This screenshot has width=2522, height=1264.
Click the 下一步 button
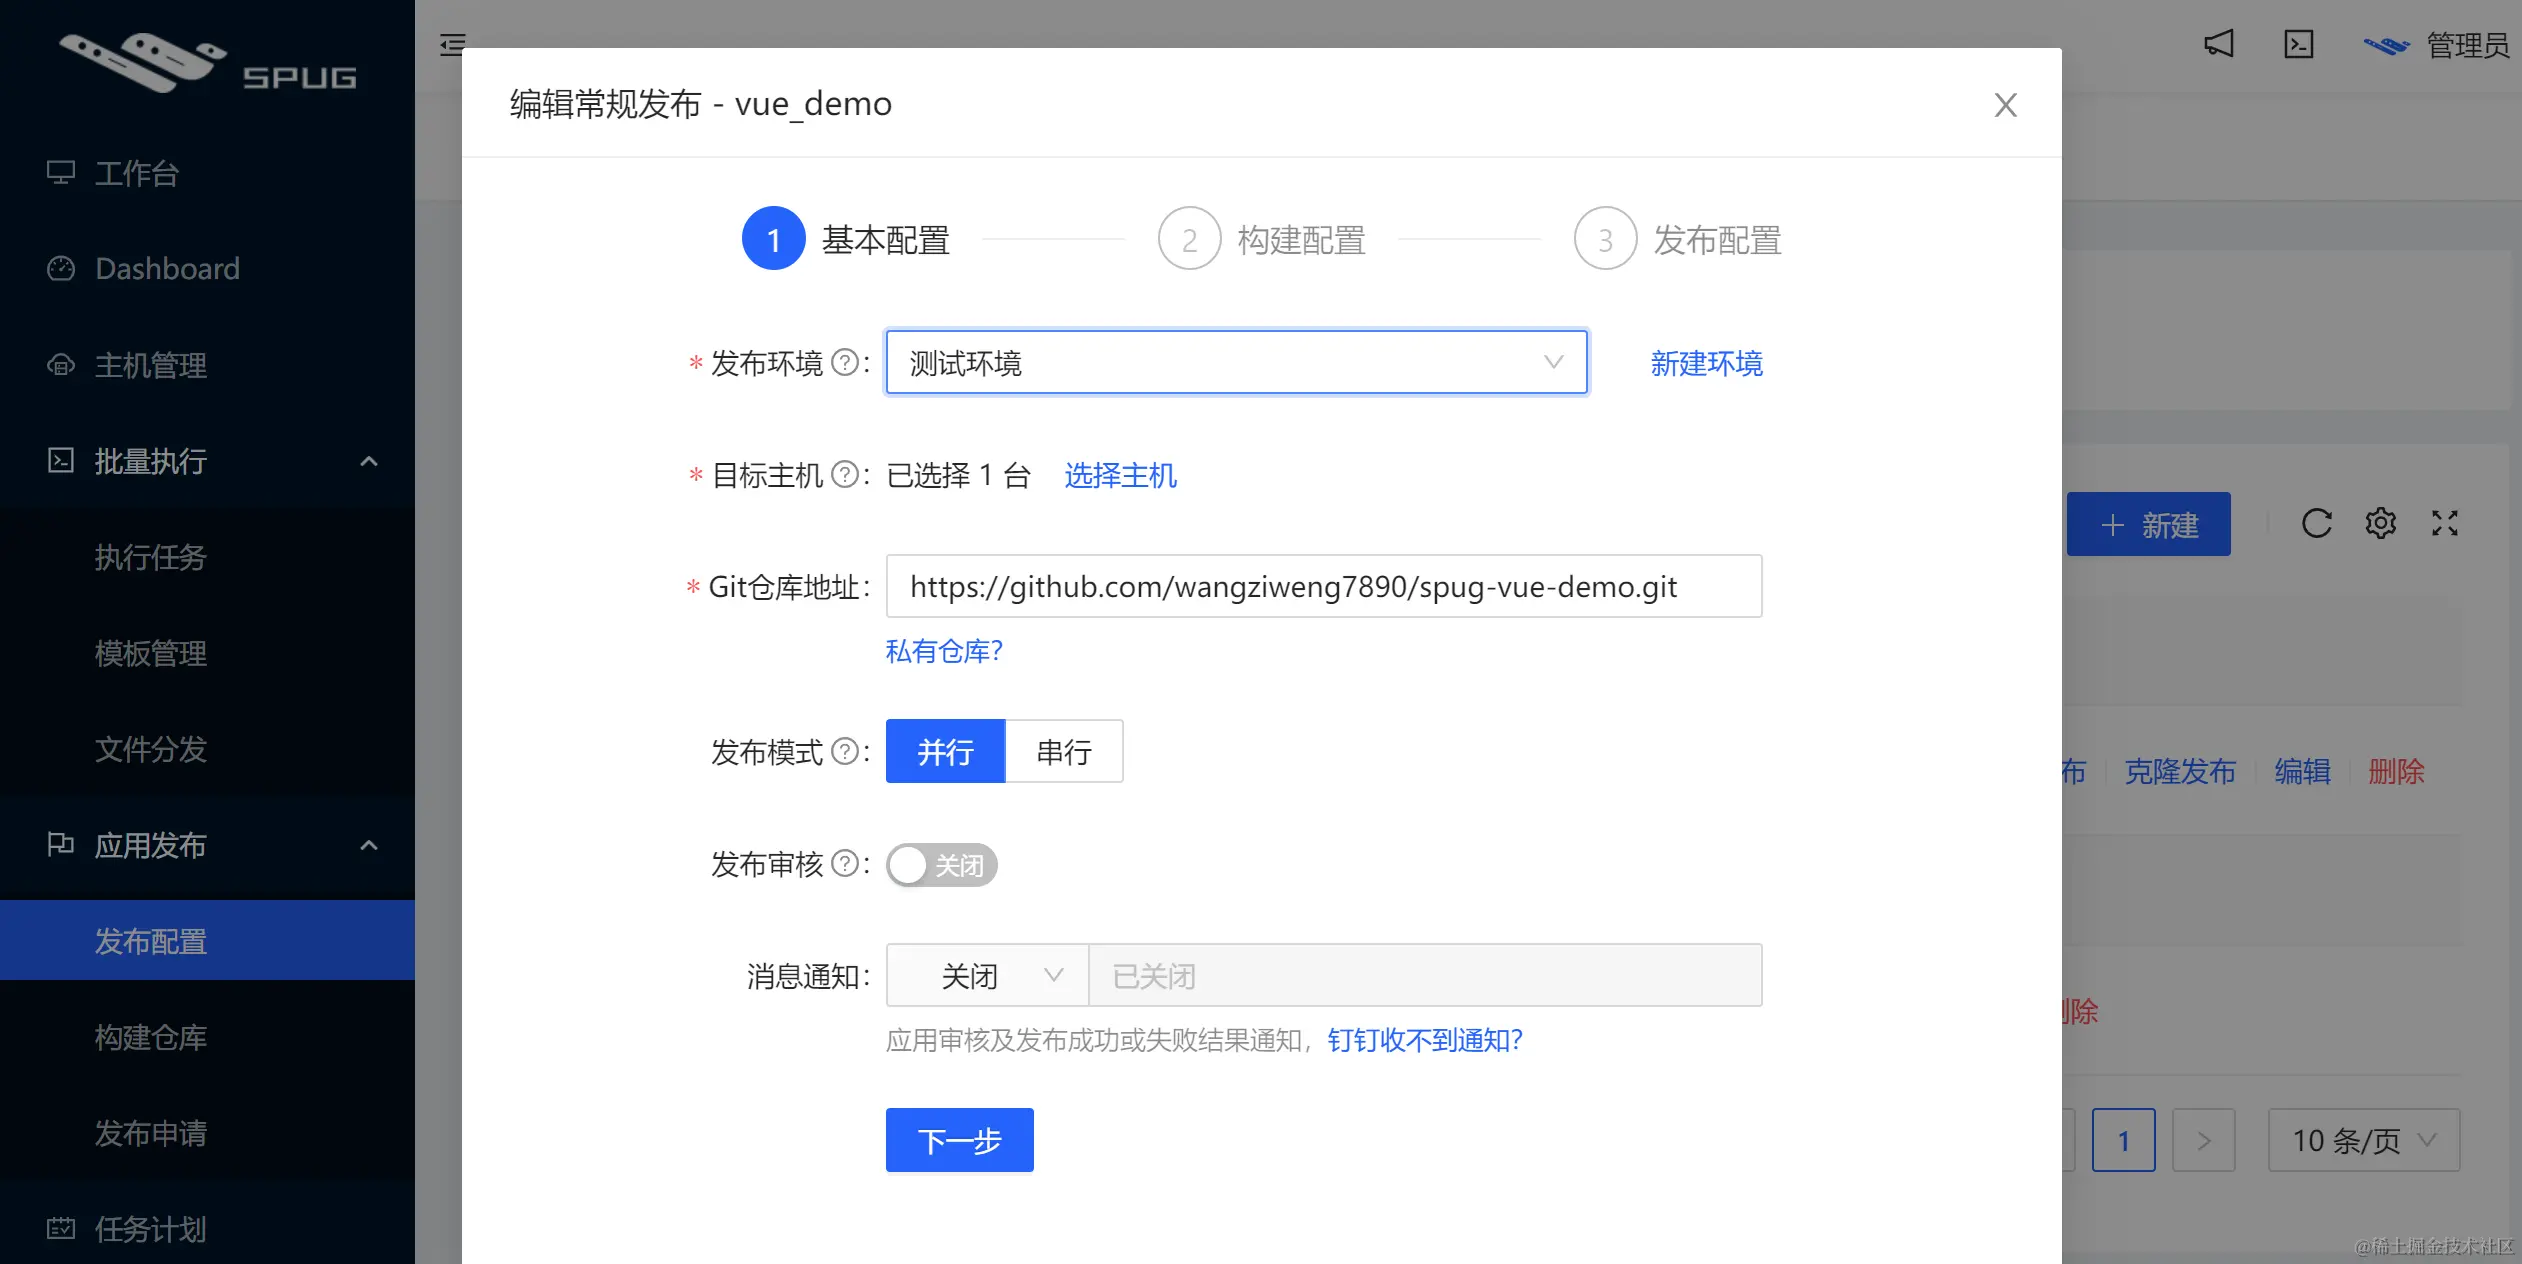click(x=959, y=1140)
